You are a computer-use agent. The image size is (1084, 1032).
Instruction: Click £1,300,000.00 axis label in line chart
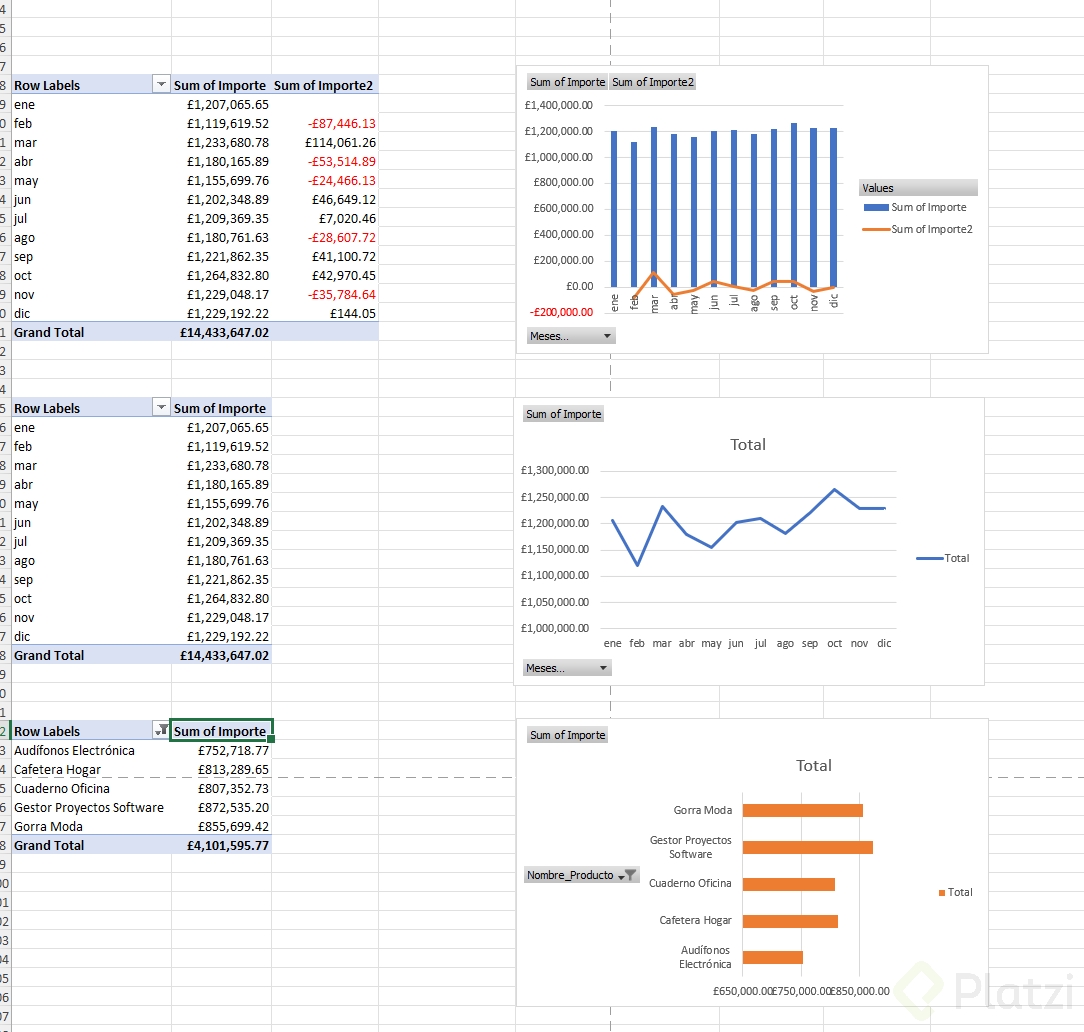click(x=554, y=470)
